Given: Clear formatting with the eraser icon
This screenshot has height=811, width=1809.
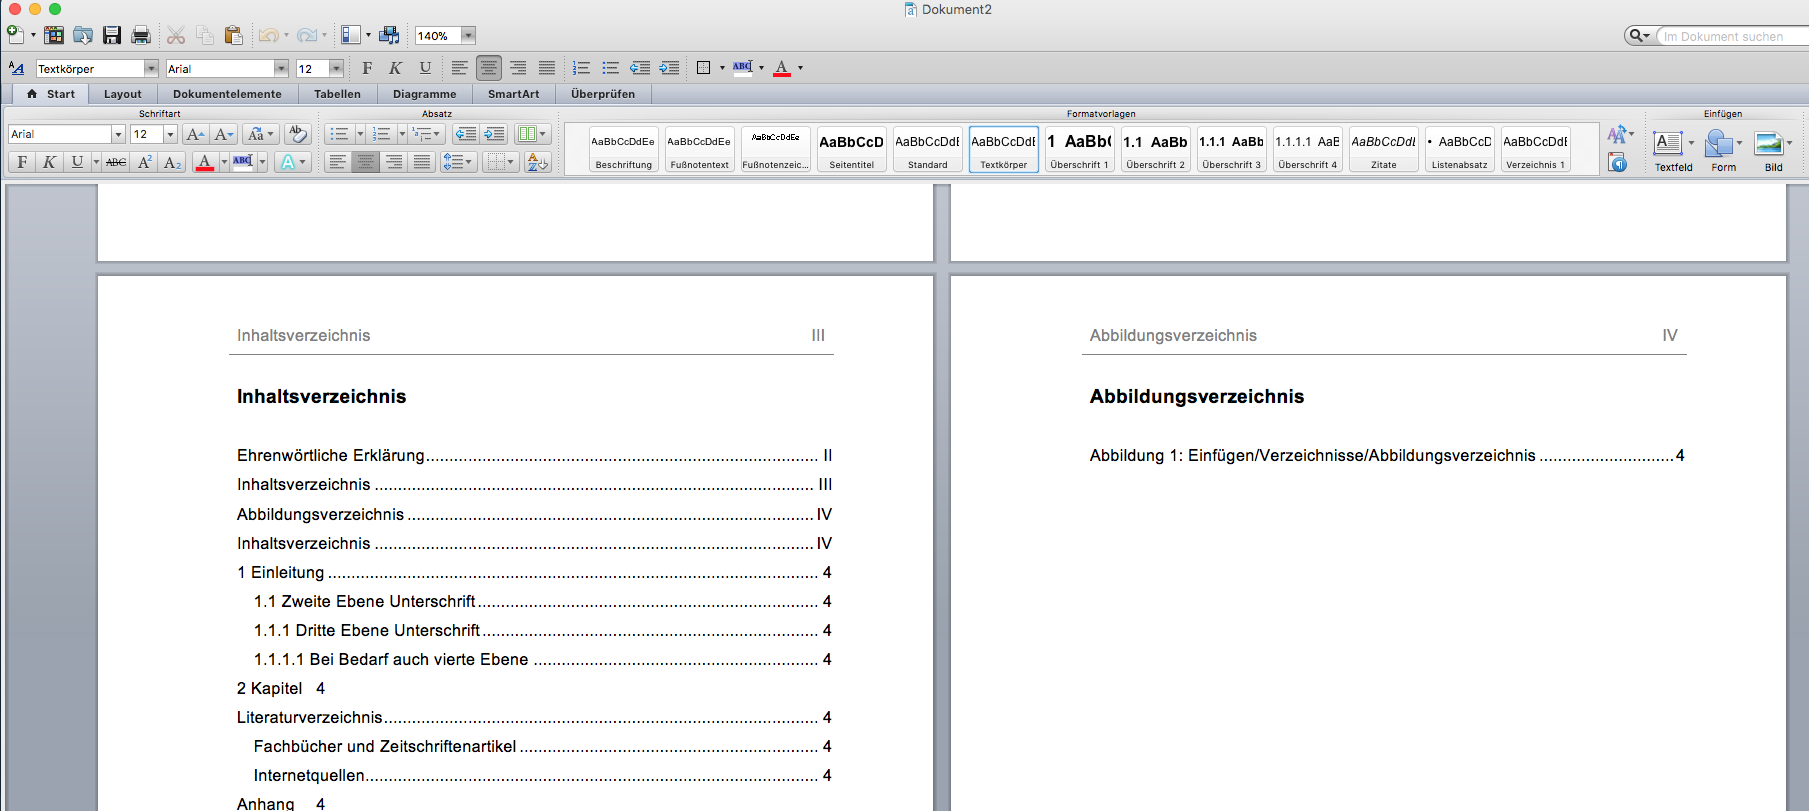Looking at the screenshot, I should point(297,134).
